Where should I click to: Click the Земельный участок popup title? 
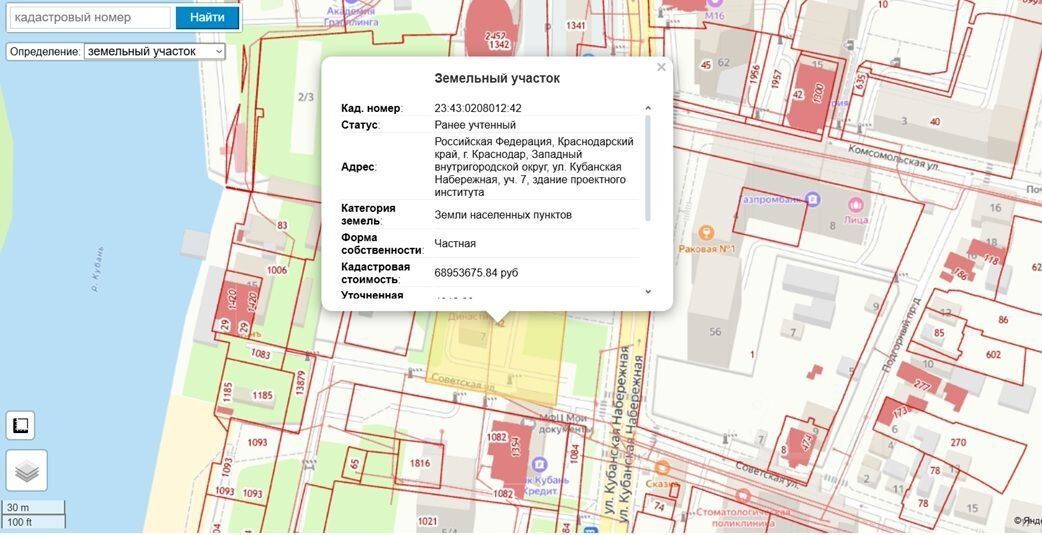click(497, 78)
